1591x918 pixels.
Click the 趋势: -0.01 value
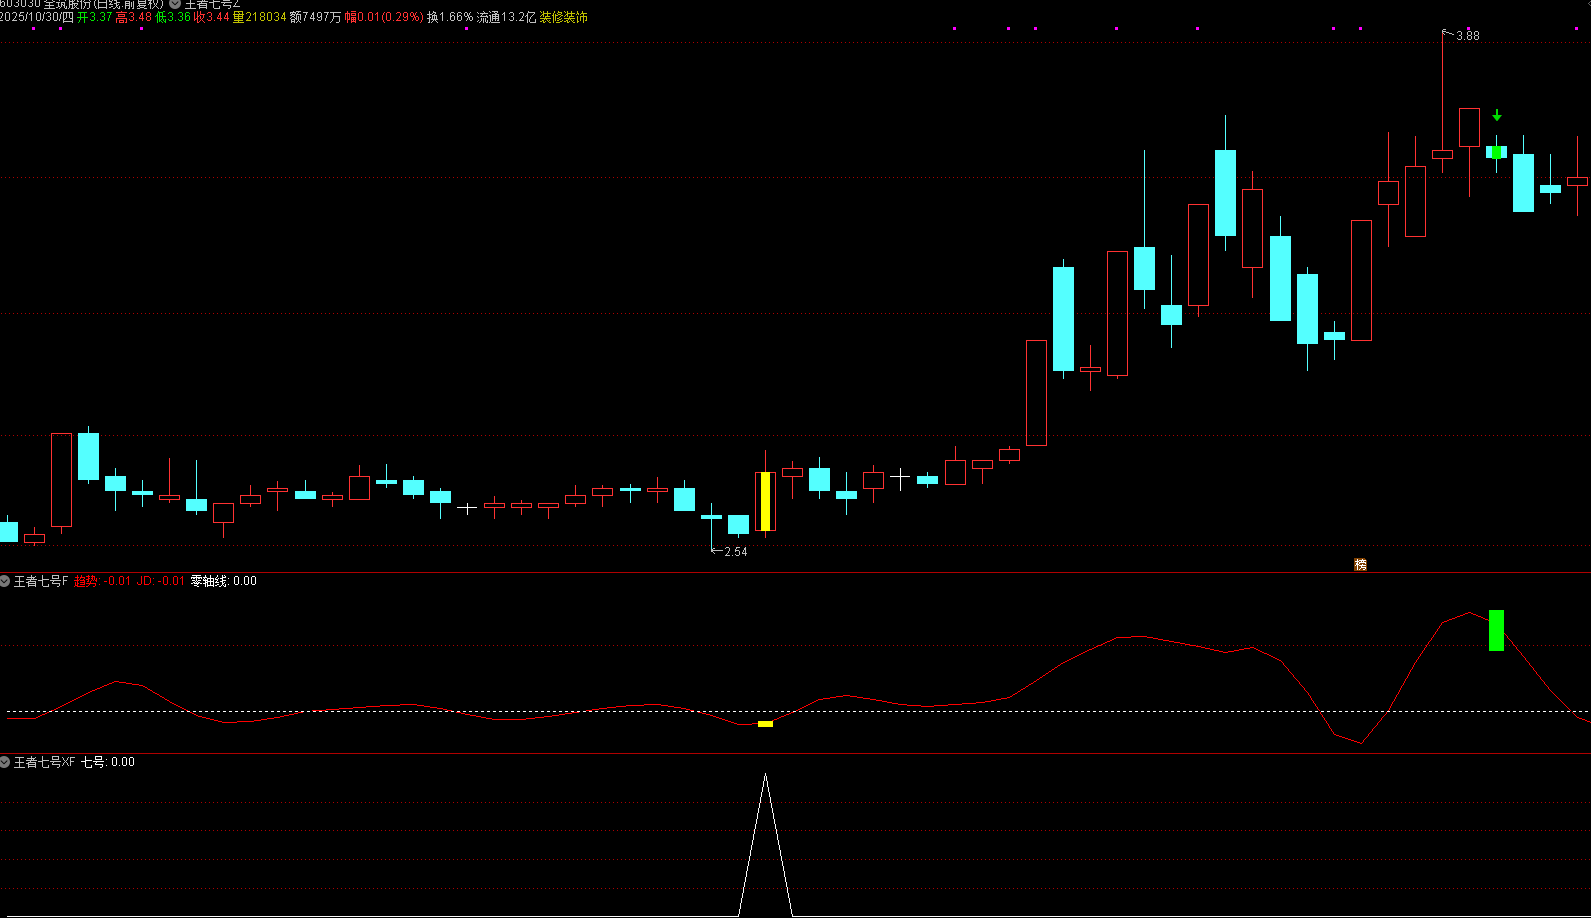point(102,581)
